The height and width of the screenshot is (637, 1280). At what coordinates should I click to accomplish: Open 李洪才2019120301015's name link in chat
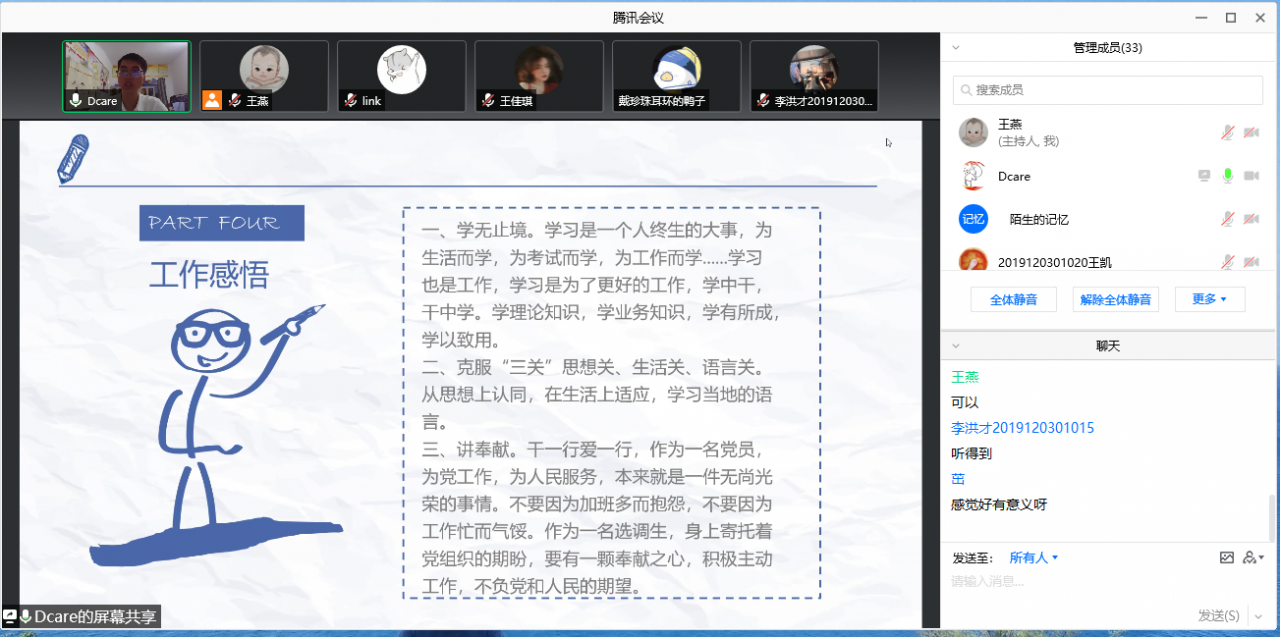(x=1022, y=427)
